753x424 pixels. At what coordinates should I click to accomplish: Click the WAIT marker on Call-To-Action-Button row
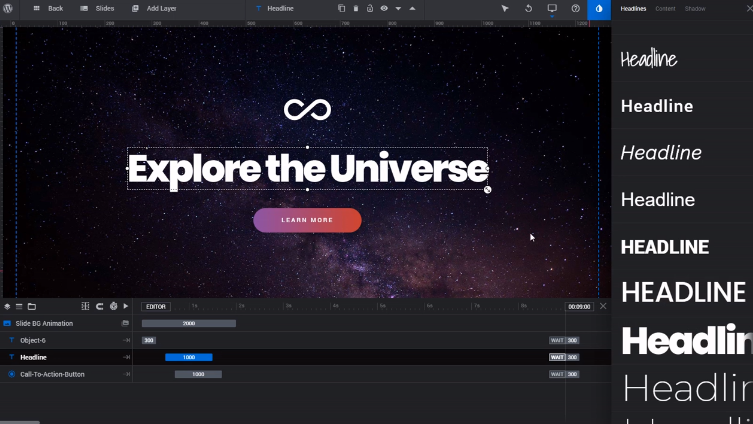557,374
